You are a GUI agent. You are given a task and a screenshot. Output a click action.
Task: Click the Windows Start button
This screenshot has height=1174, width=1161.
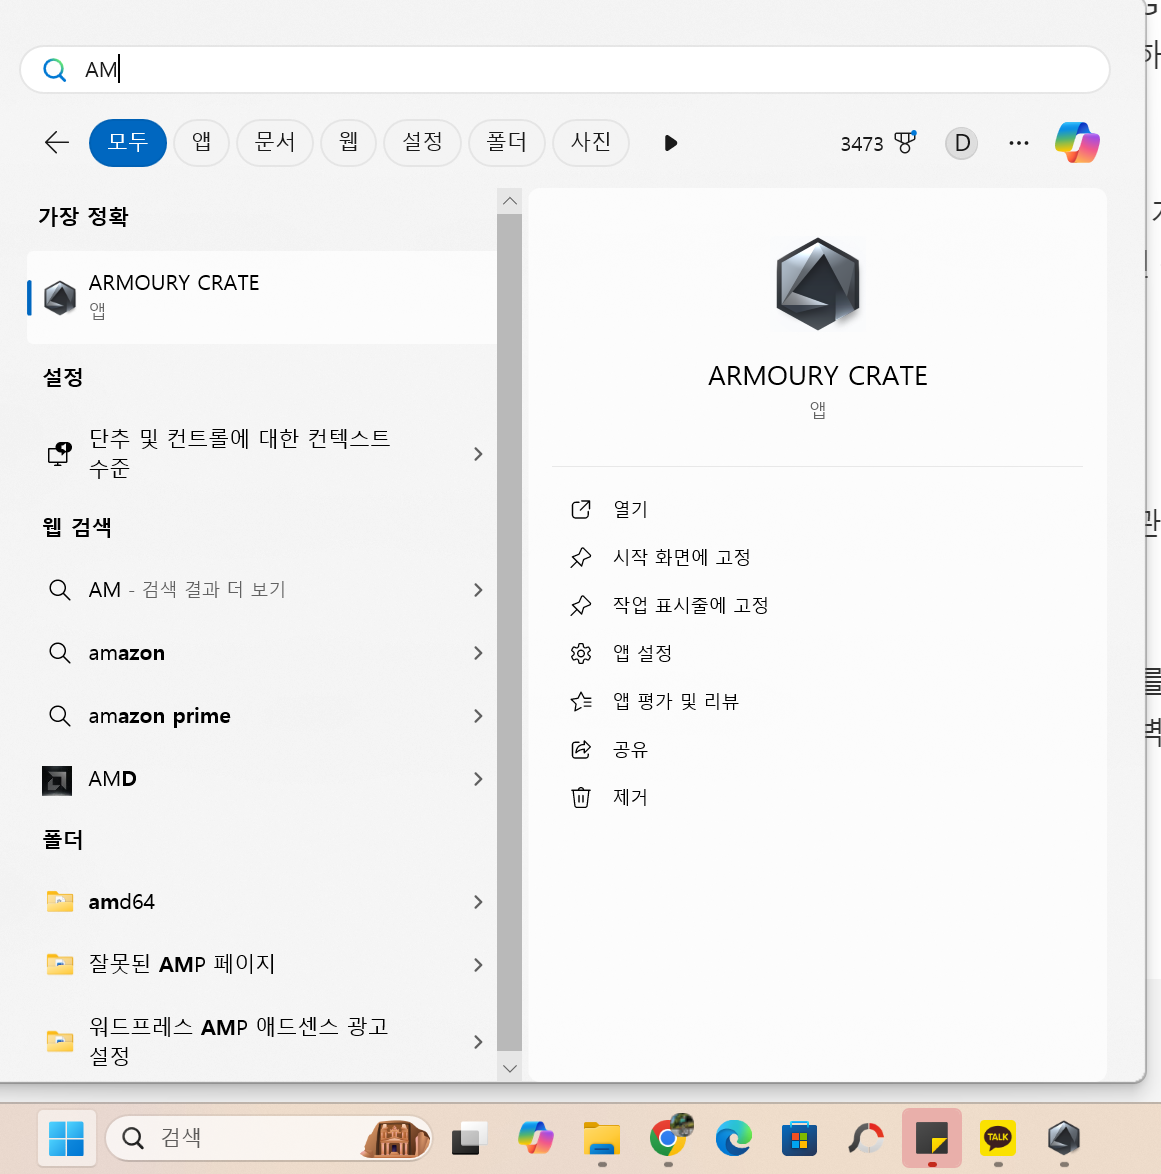[x=67, y=1138]
